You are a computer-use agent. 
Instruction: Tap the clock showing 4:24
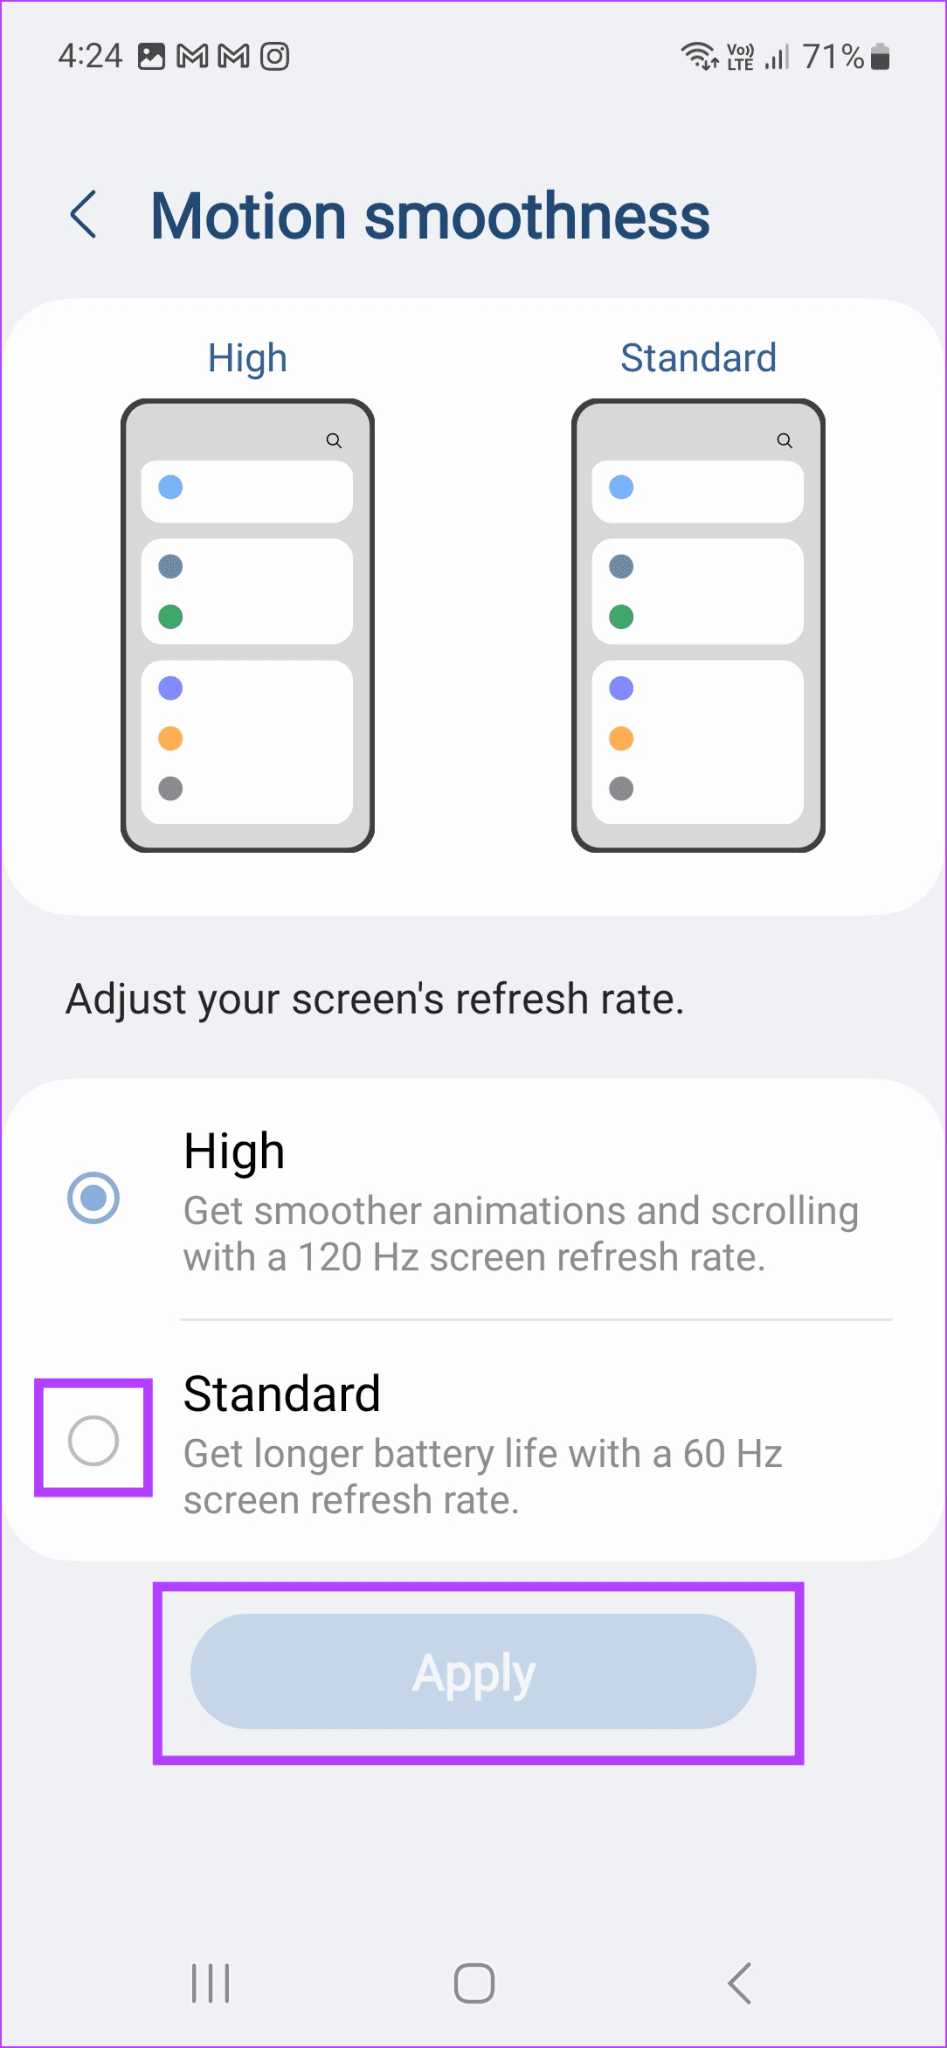point(89,57)
